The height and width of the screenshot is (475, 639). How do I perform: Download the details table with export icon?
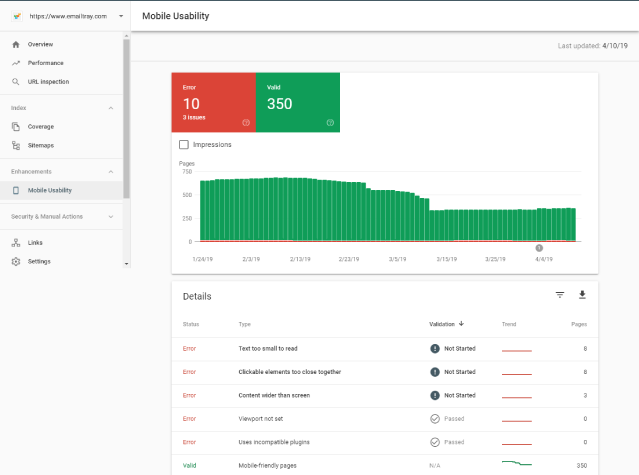(x=582, y=295)
